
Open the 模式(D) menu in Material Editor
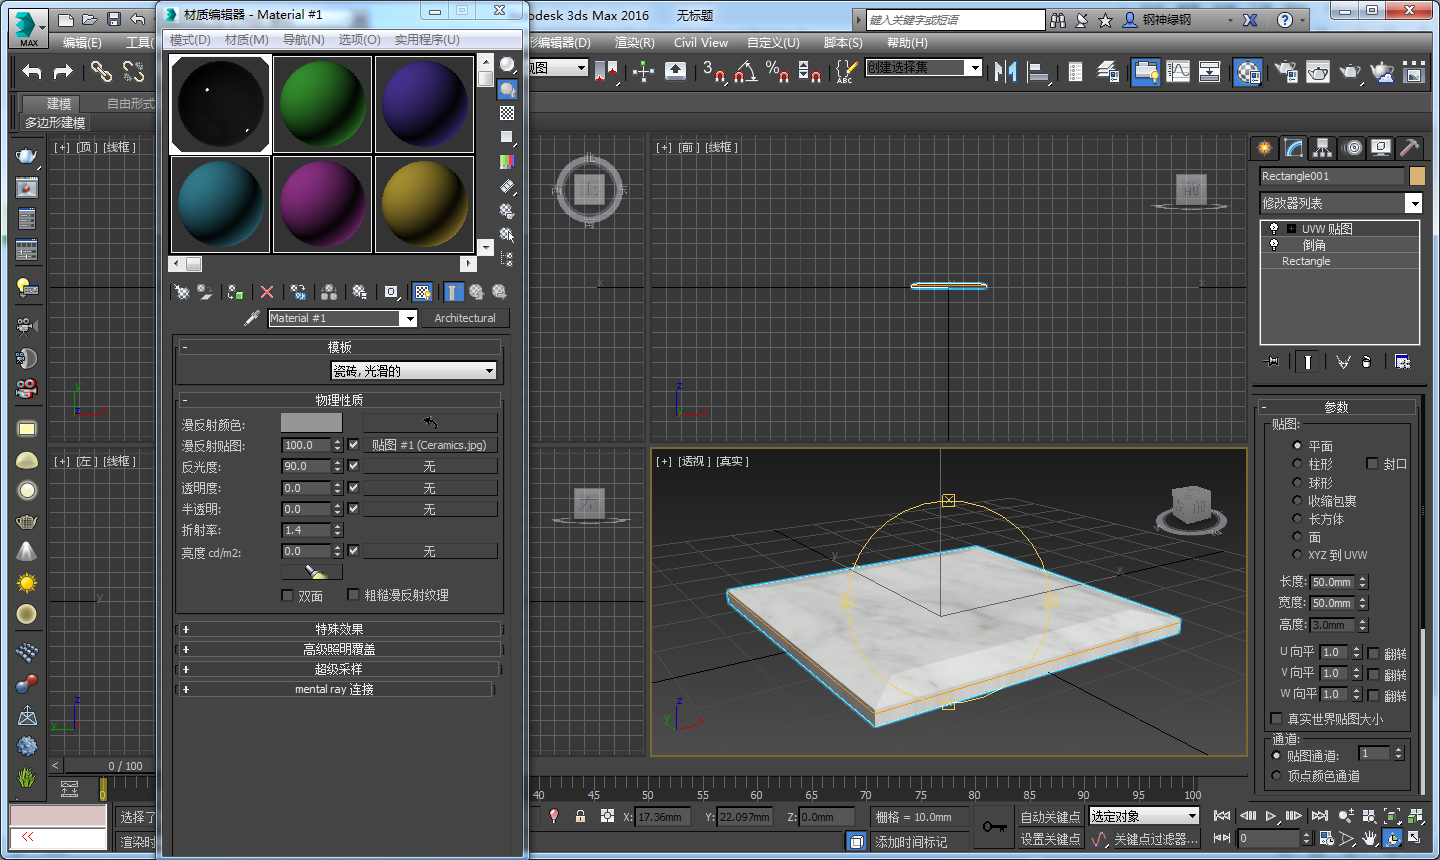190,40
